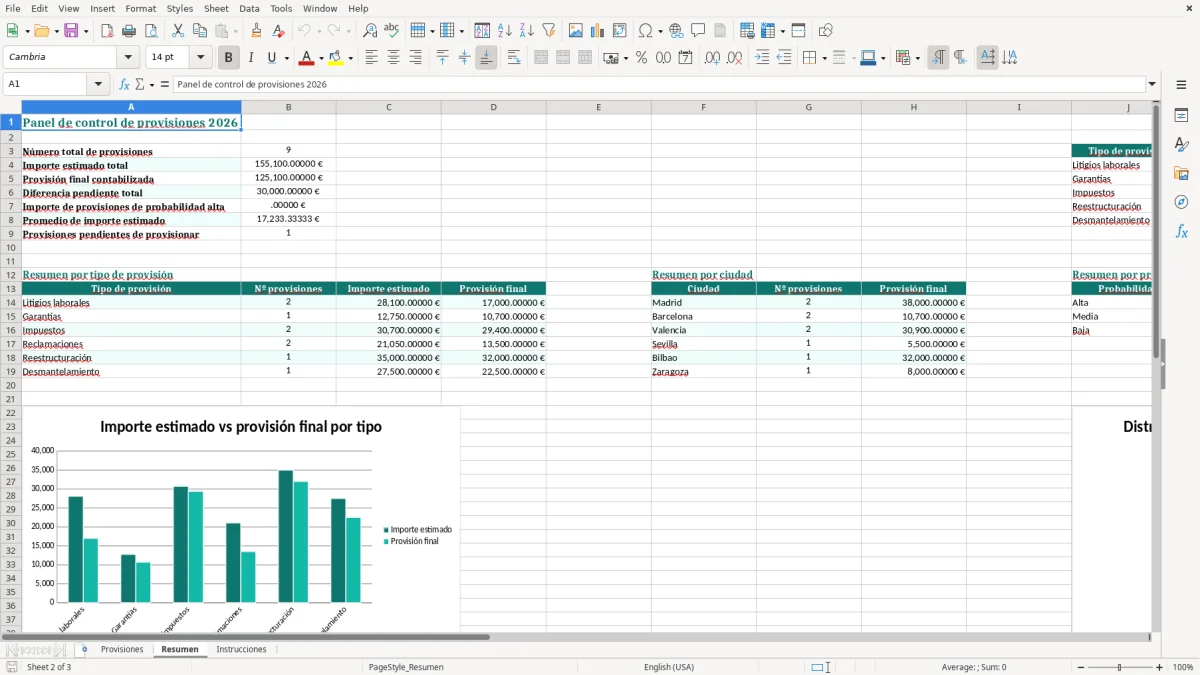Click the Export as PDF icon
This screenshot has height=675, width=1200.
point(107,31)
